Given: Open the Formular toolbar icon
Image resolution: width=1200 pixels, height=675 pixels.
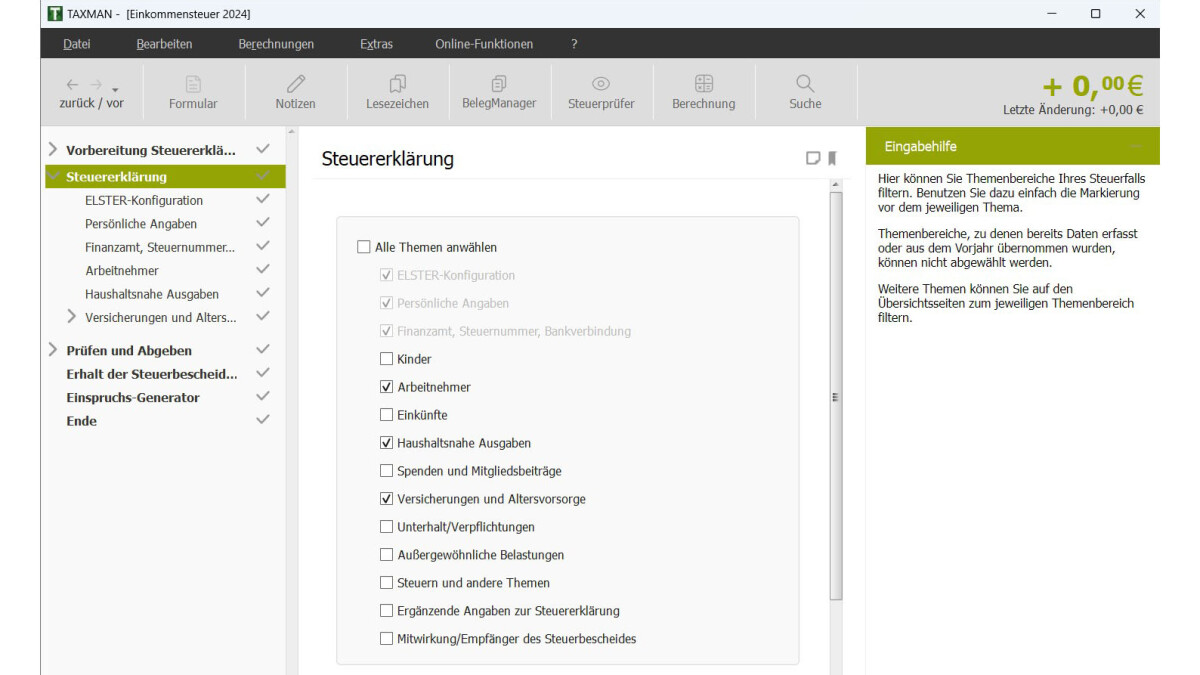Looking at the screenshot, I should 193,85.
